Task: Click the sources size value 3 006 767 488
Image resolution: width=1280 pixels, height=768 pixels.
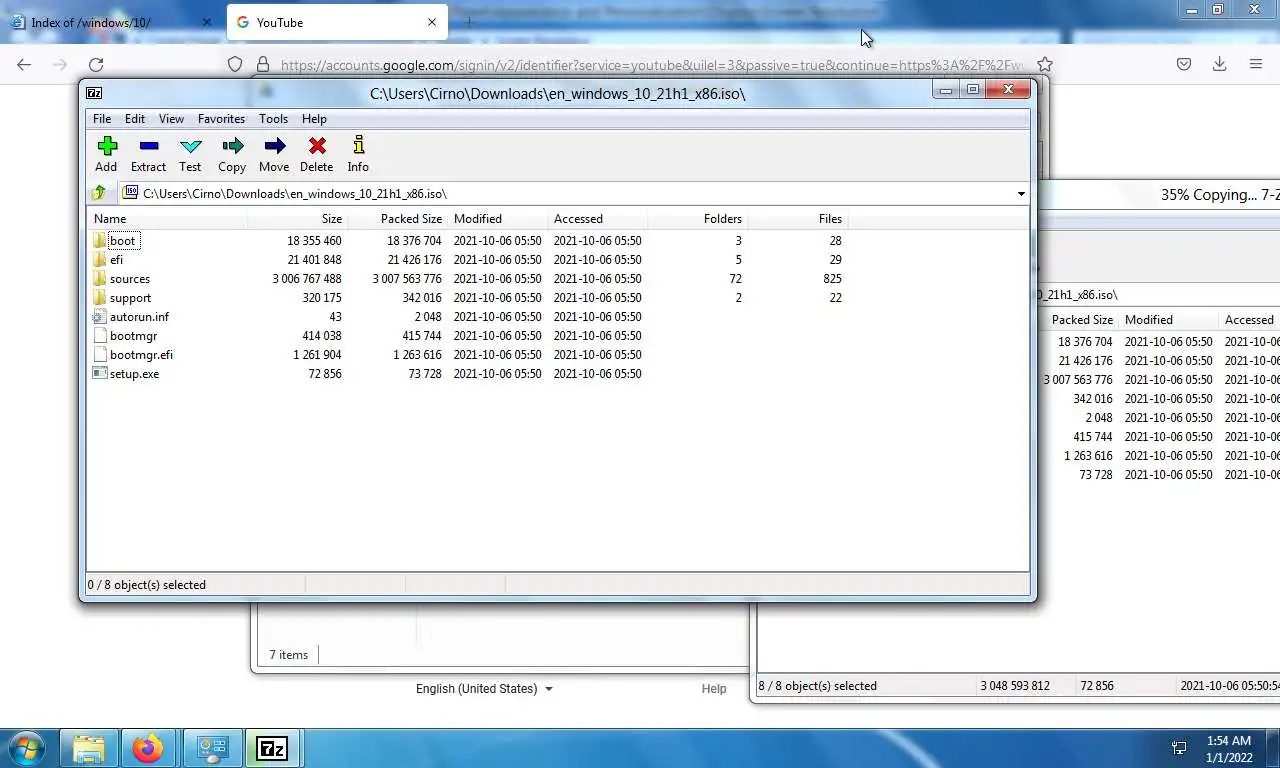Action: tap(307, 278)
